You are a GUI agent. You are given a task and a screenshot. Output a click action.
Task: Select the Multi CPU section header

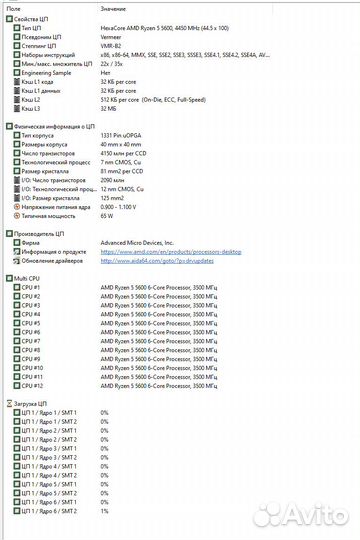[23, 279]
